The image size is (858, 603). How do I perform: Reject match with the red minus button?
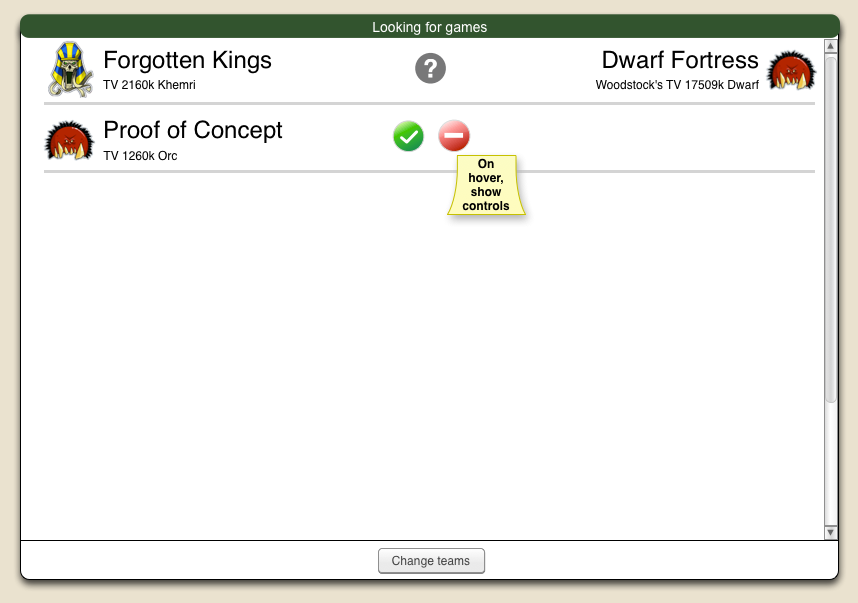(x=454, y=135)
